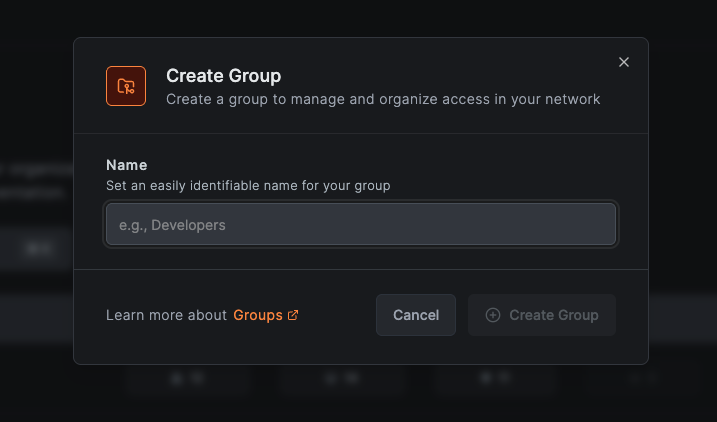The width and height of the screenshot is (717, 422).
Task: Click the orange group folder icon
Action: click(x=126, y=86)
